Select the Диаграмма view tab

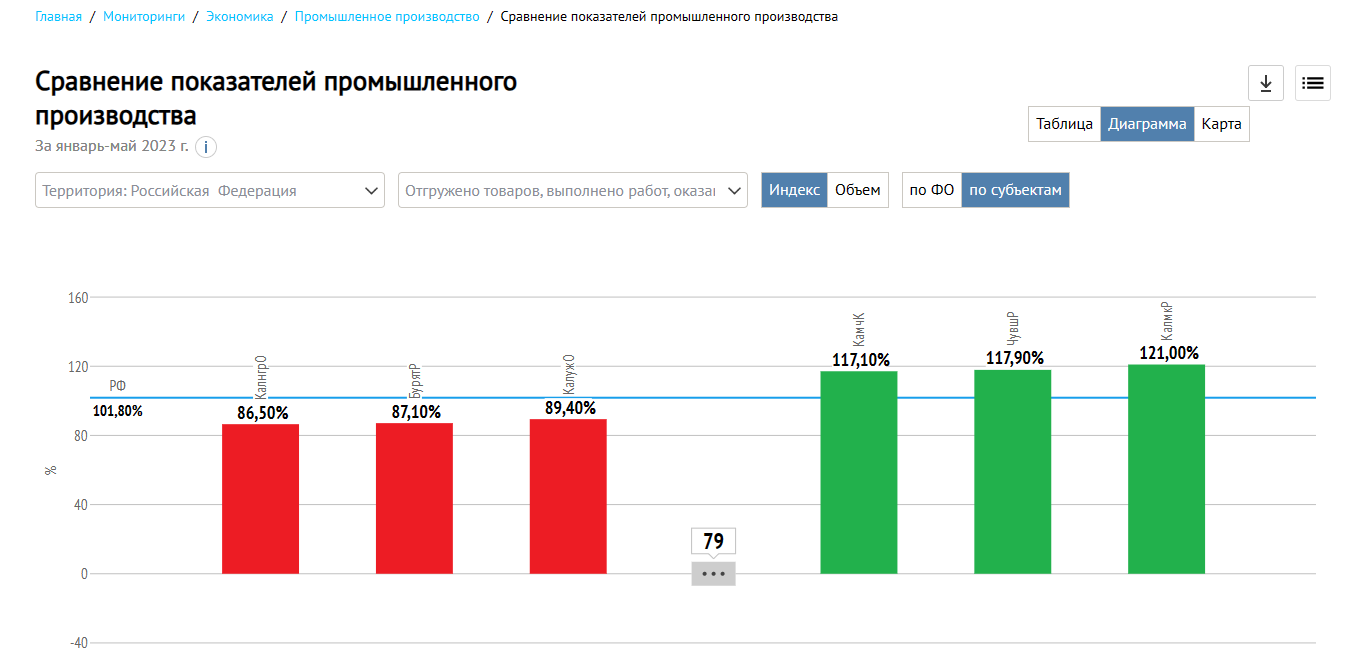click(x=1147, y=124)
